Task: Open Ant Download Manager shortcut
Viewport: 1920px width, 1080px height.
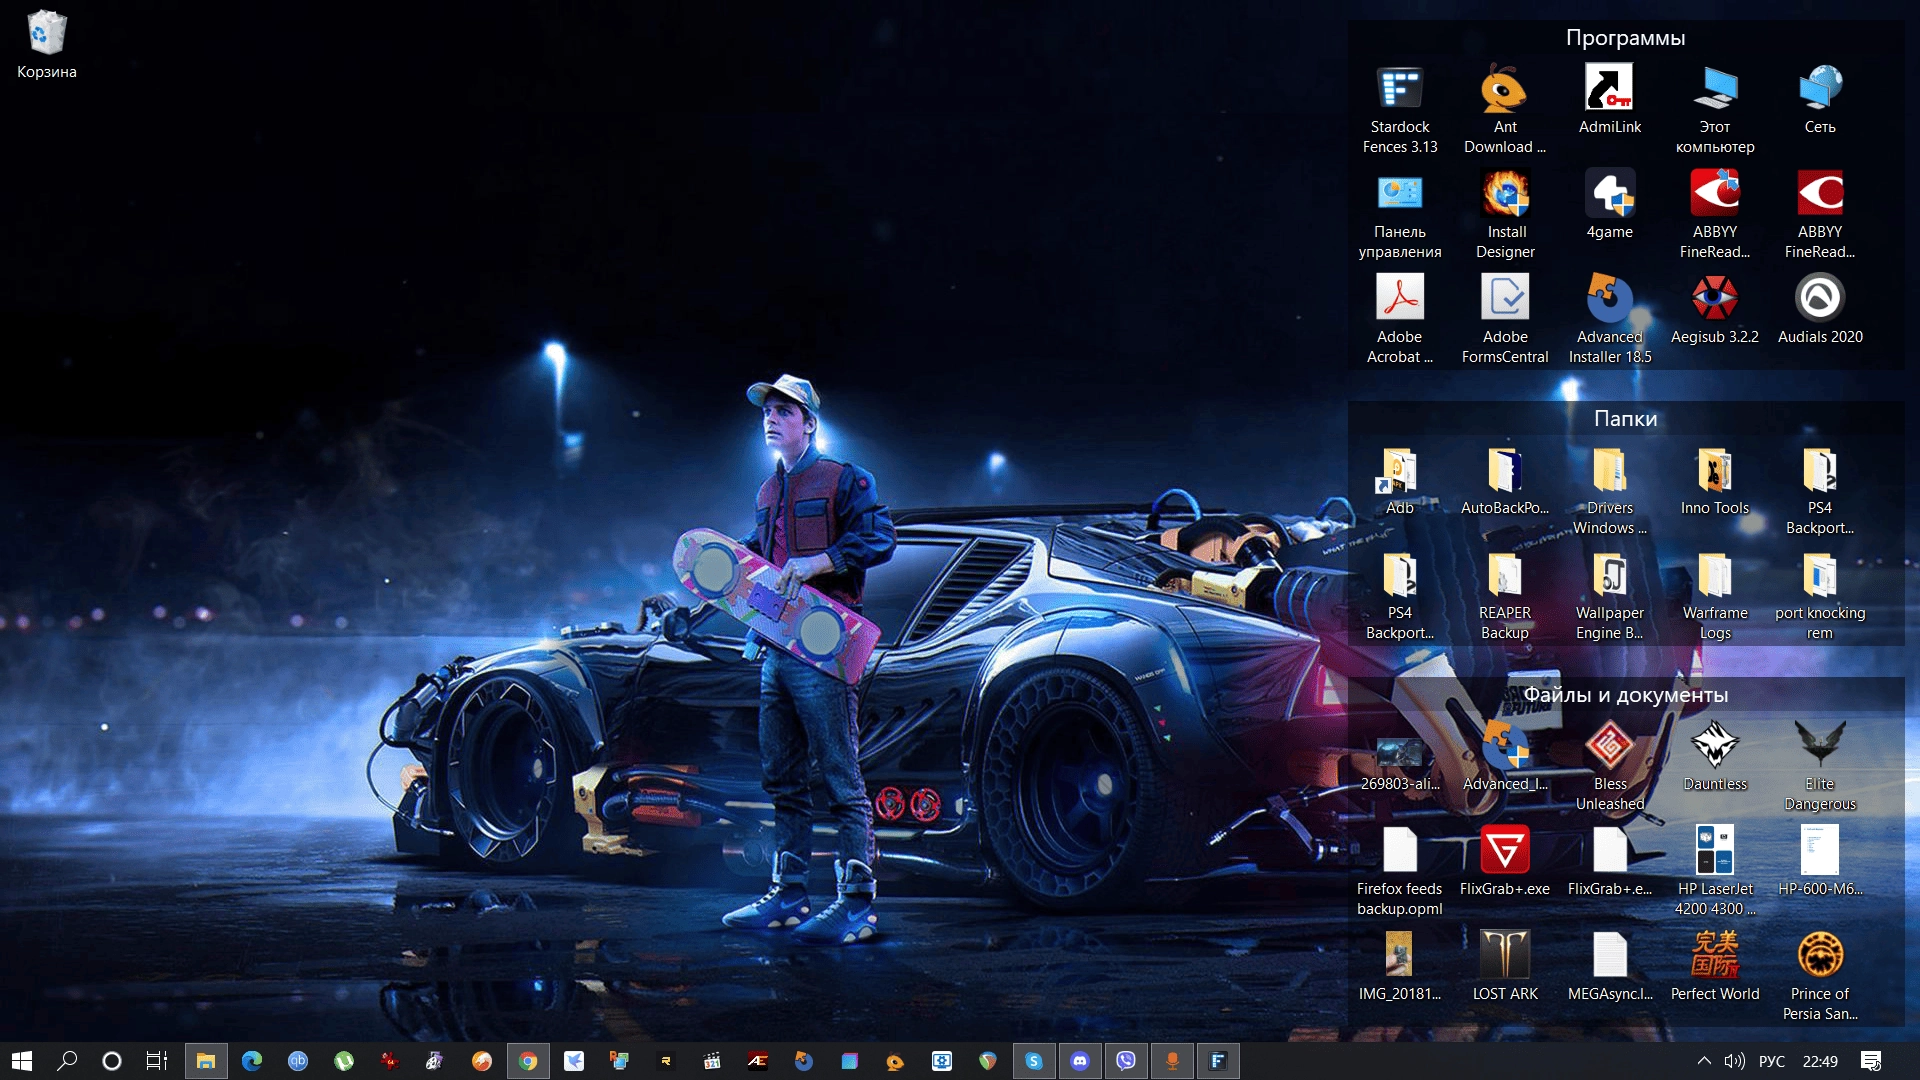Action: pyautogui.click(x=1505, y=109)
